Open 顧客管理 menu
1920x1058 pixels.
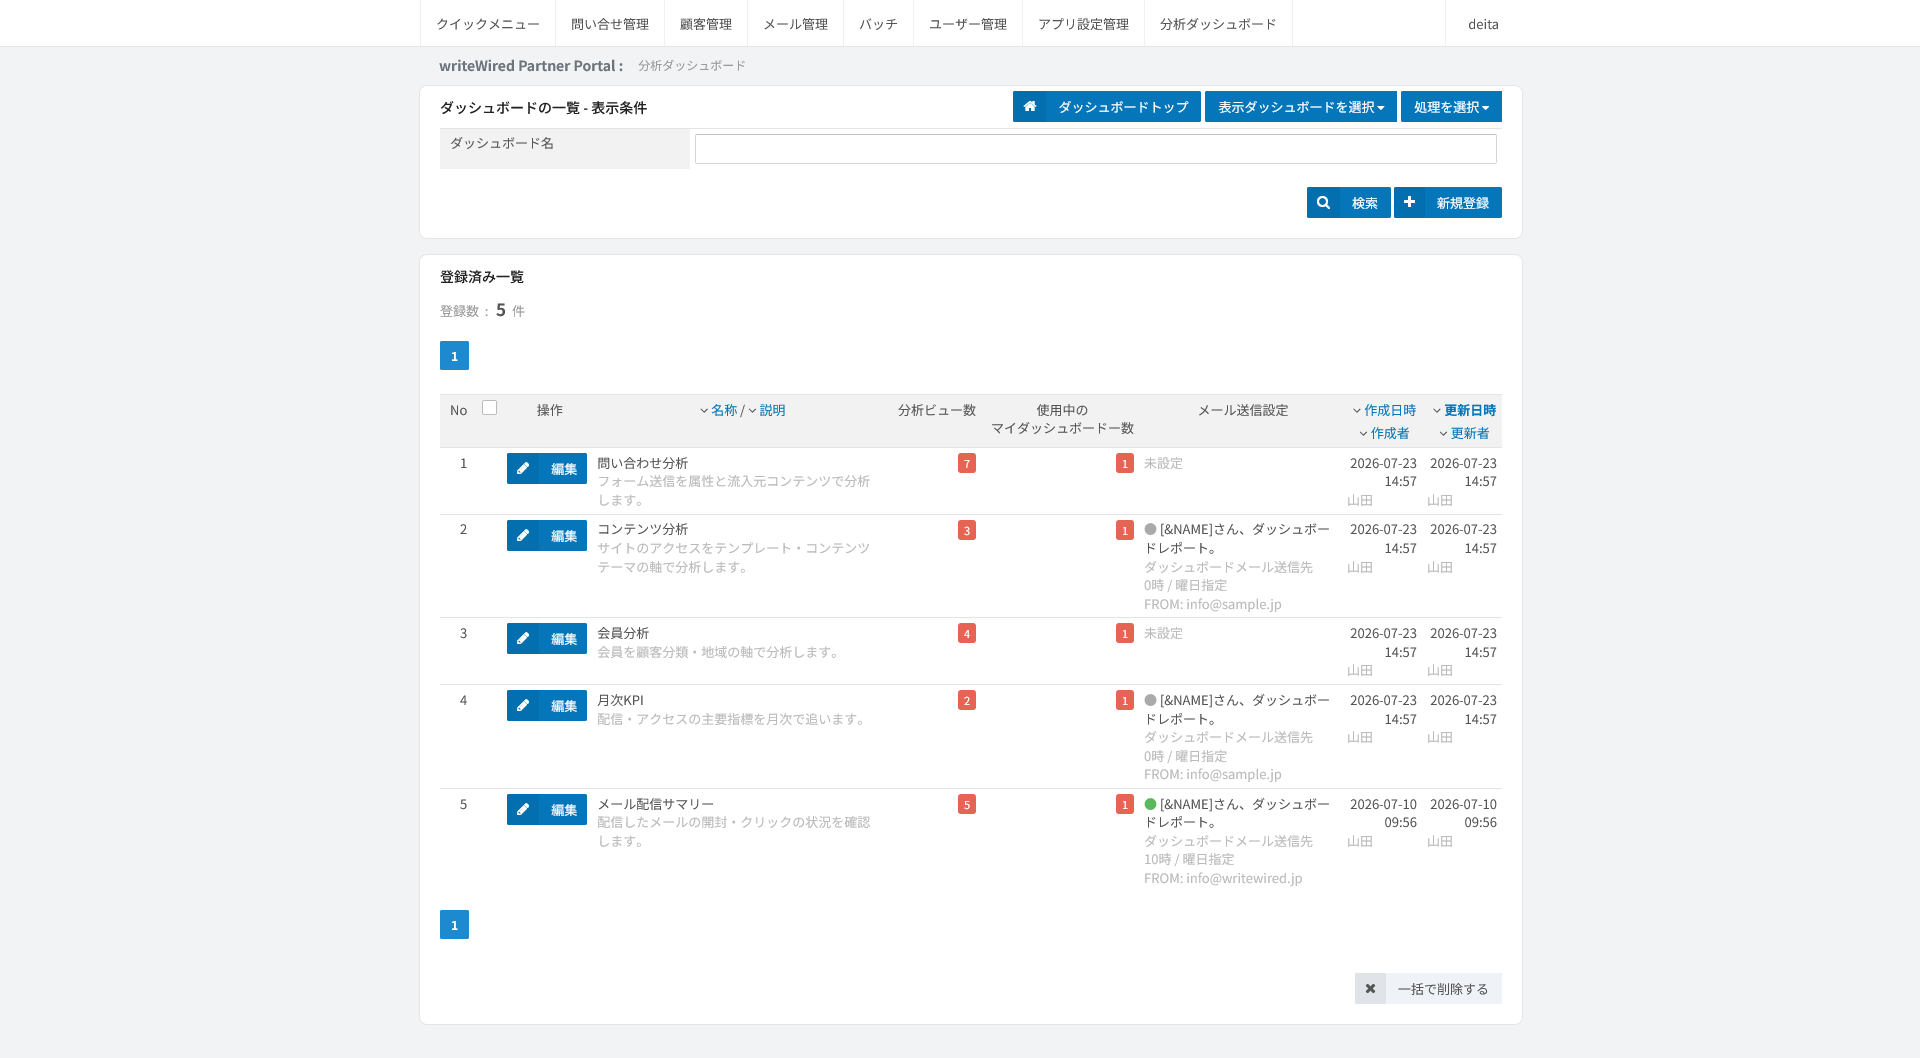[706, 23]
